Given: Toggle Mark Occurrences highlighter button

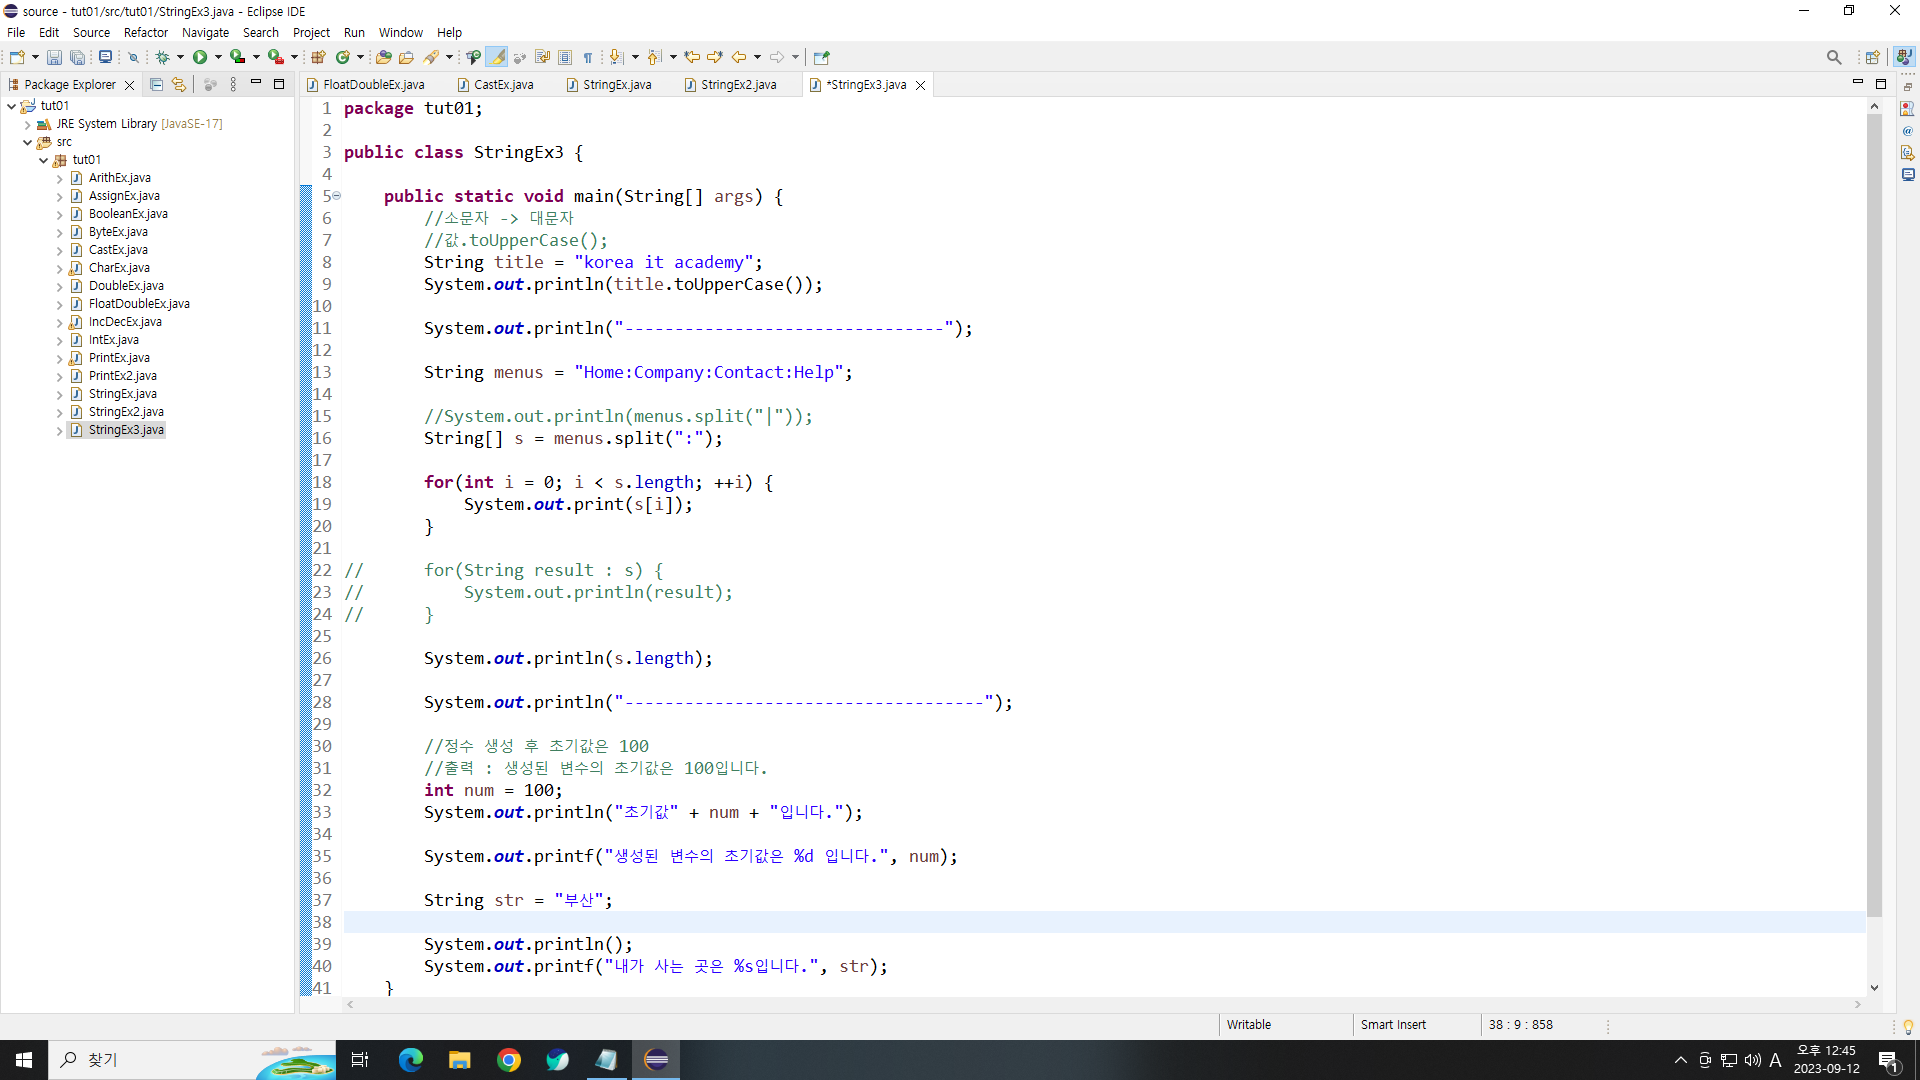Looking at the screenshot, I should (x=497, y=58).
